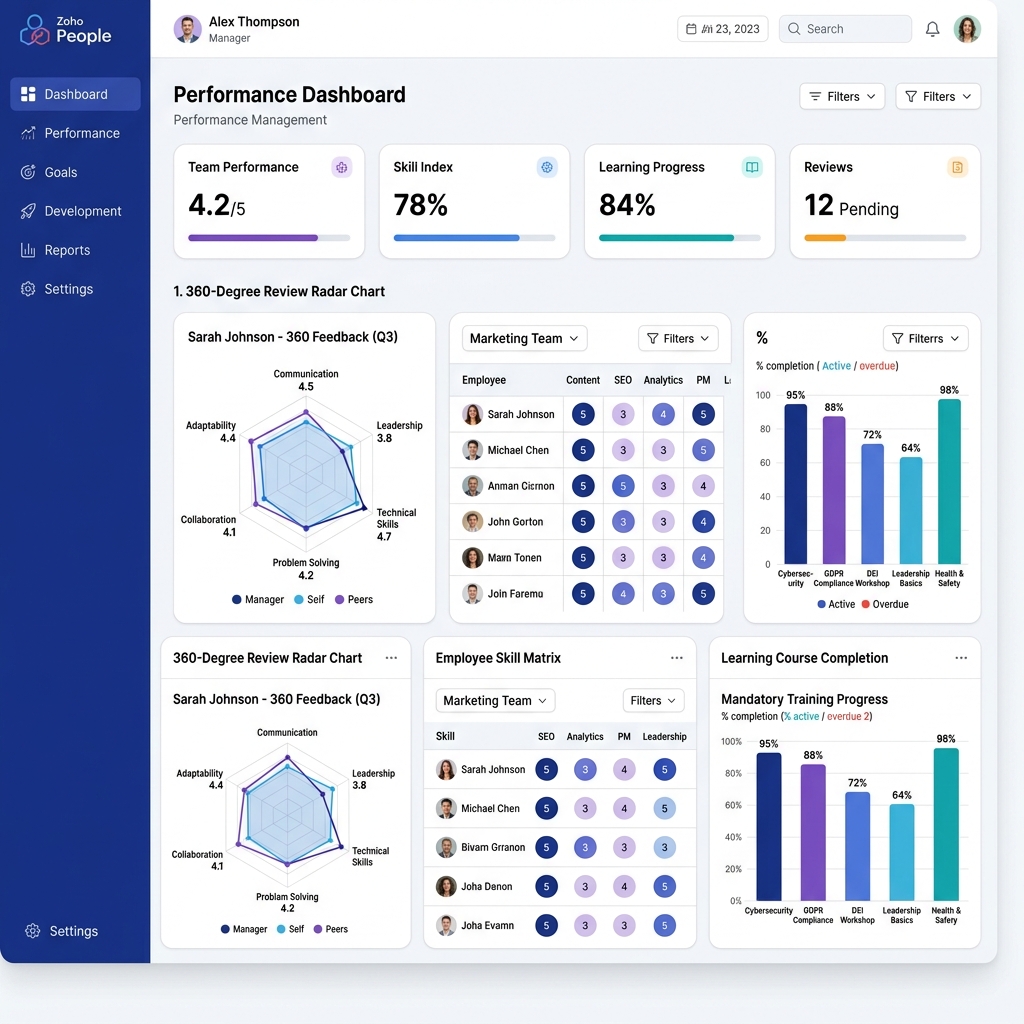Click the overdue link in upper % completion
The width and height of the screenshot is (1024, 1024).
coord(877,366)
